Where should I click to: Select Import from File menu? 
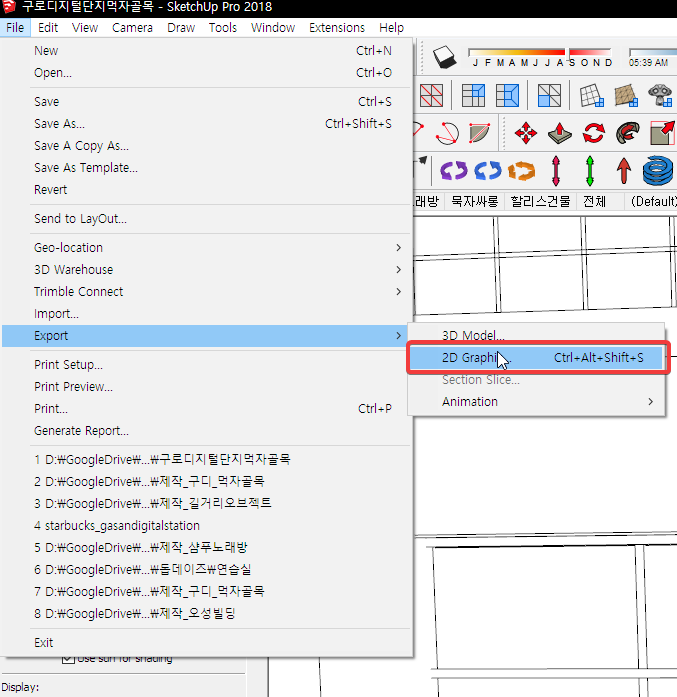(x=207, y=314)
